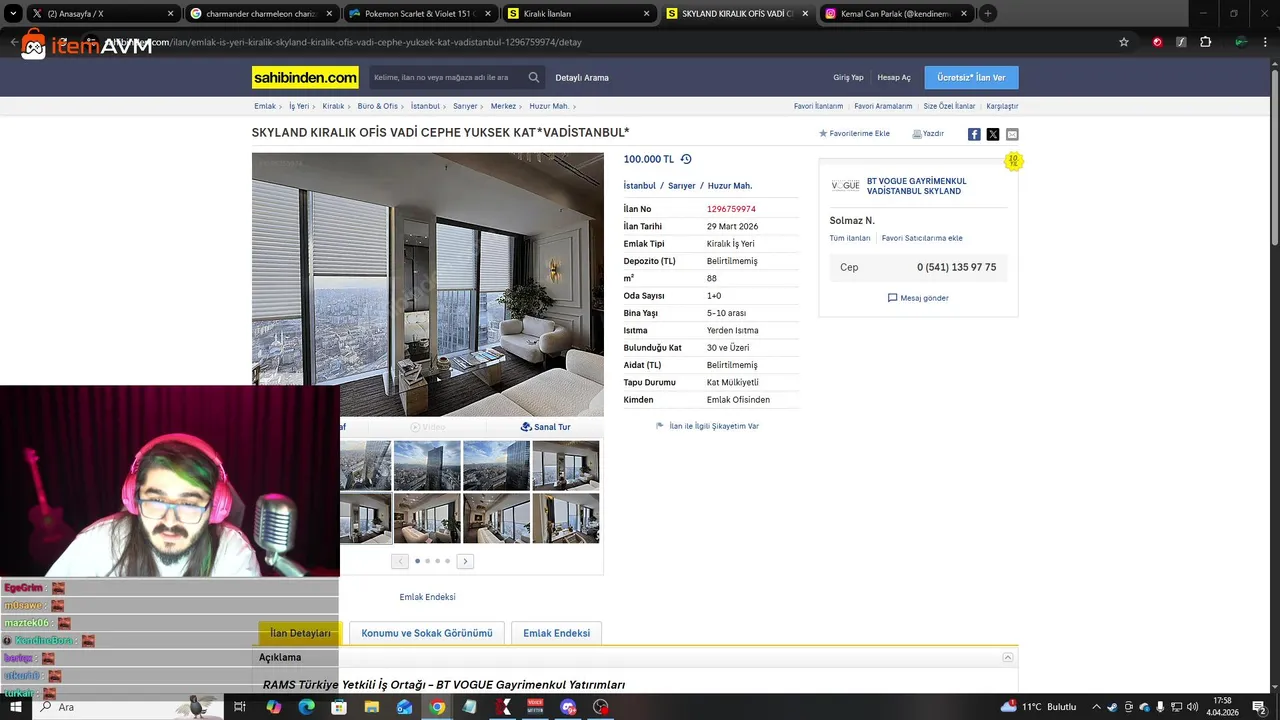The image size is (1280, 720).
Task: Open new browser tab
Action: point(987,14)
